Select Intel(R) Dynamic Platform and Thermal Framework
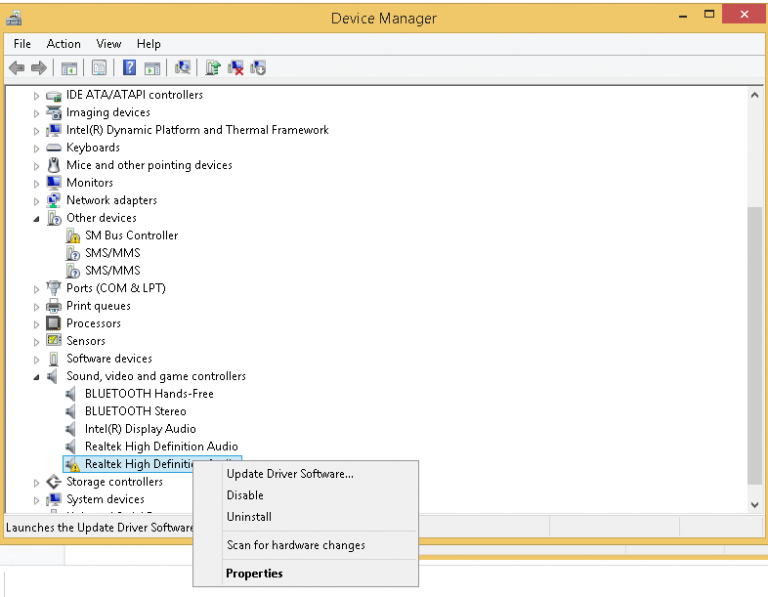This screenshot has width=768, height=597. coord(197,130)
